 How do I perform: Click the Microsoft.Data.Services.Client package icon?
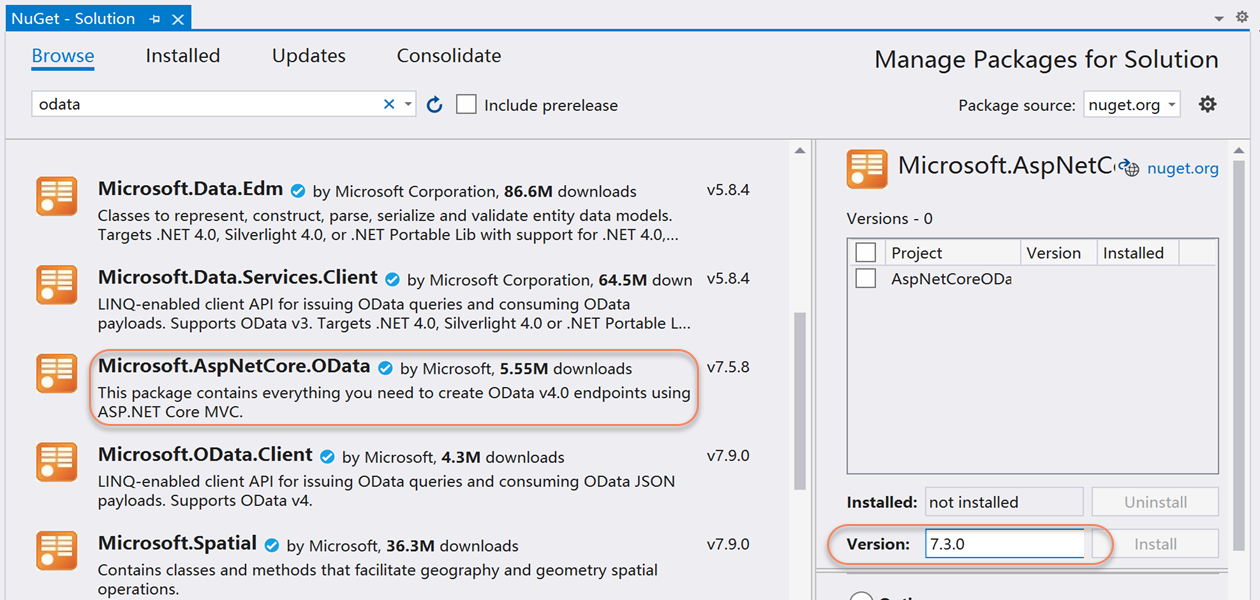coord(57,285)
